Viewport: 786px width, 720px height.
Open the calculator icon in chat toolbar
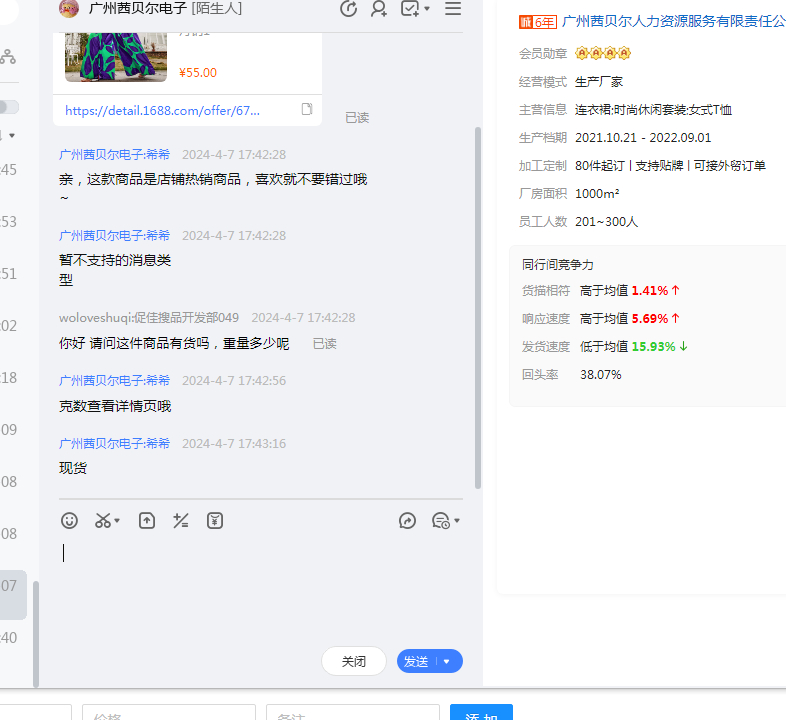tap(181, 520)
